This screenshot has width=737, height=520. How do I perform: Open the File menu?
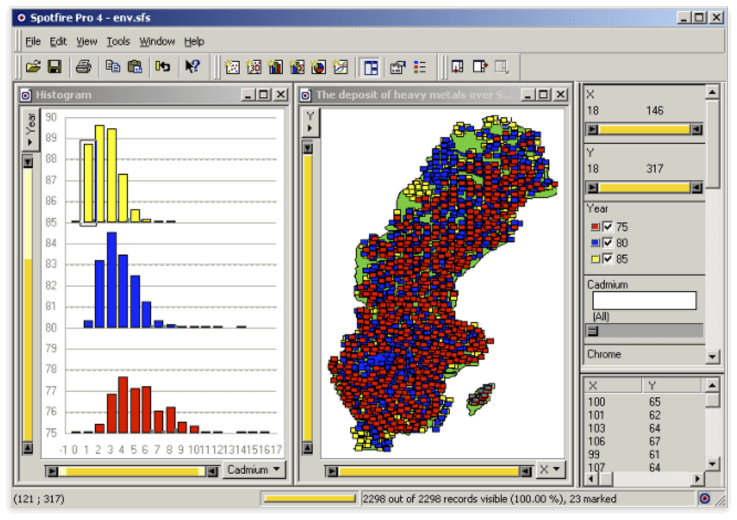[32, 41]
